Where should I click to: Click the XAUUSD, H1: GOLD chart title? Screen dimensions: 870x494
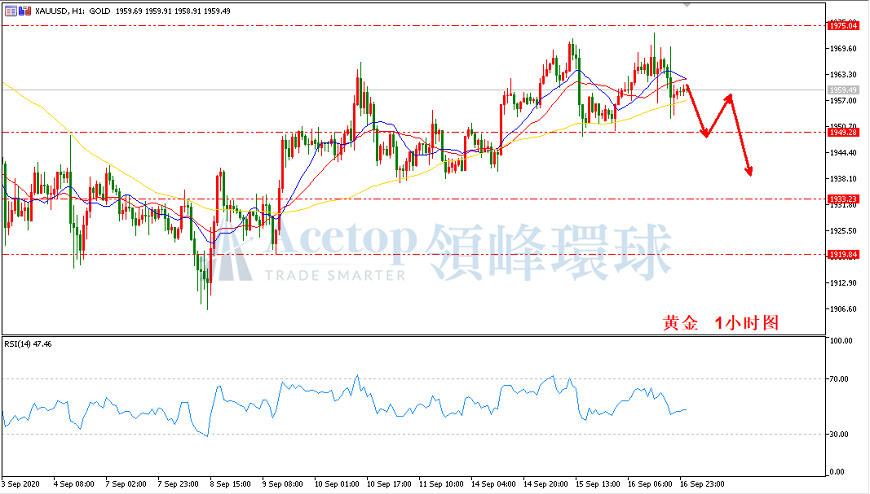click(x=72, y=11)
